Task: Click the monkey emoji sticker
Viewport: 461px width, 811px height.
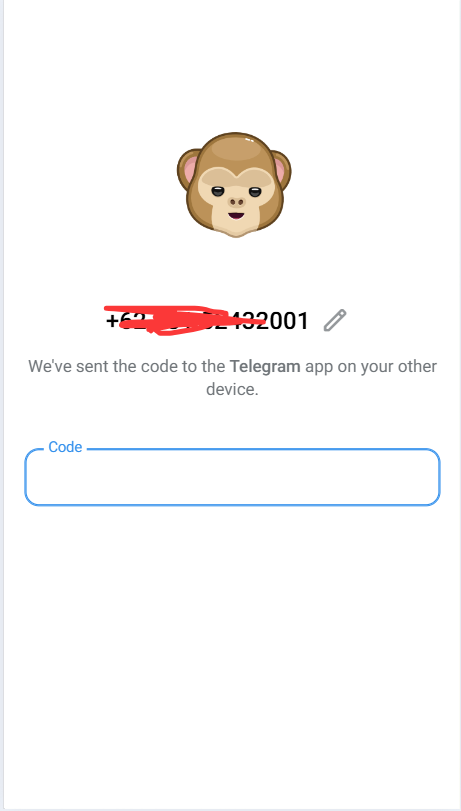Action: coord(234,185)
